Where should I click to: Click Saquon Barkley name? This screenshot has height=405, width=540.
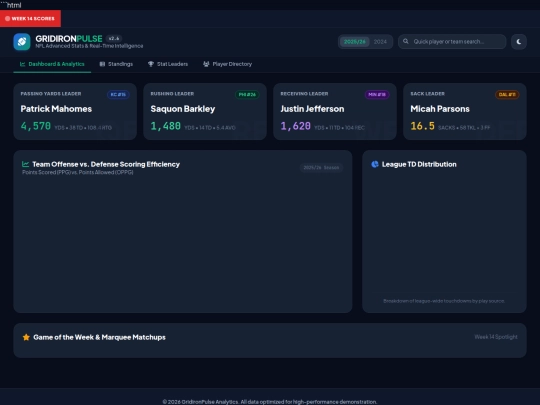click(x=183, y=109)
